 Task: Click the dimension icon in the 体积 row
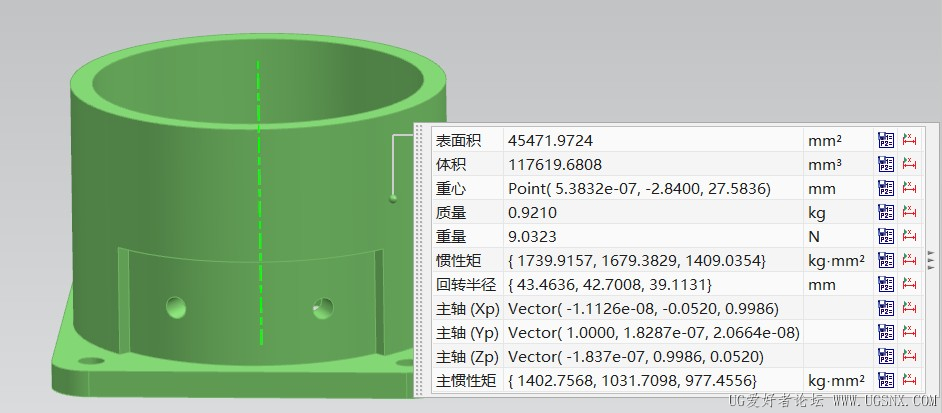tap(910, 165)
